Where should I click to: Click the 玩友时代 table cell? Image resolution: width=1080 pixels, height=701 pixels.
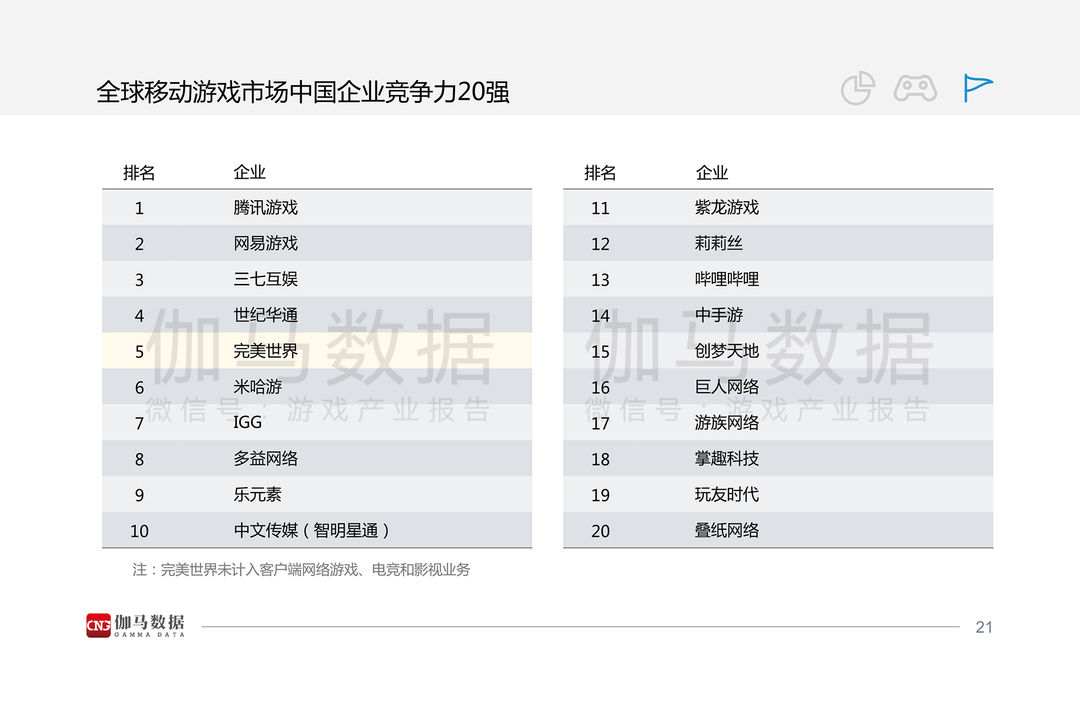click(x=727, y=494)
